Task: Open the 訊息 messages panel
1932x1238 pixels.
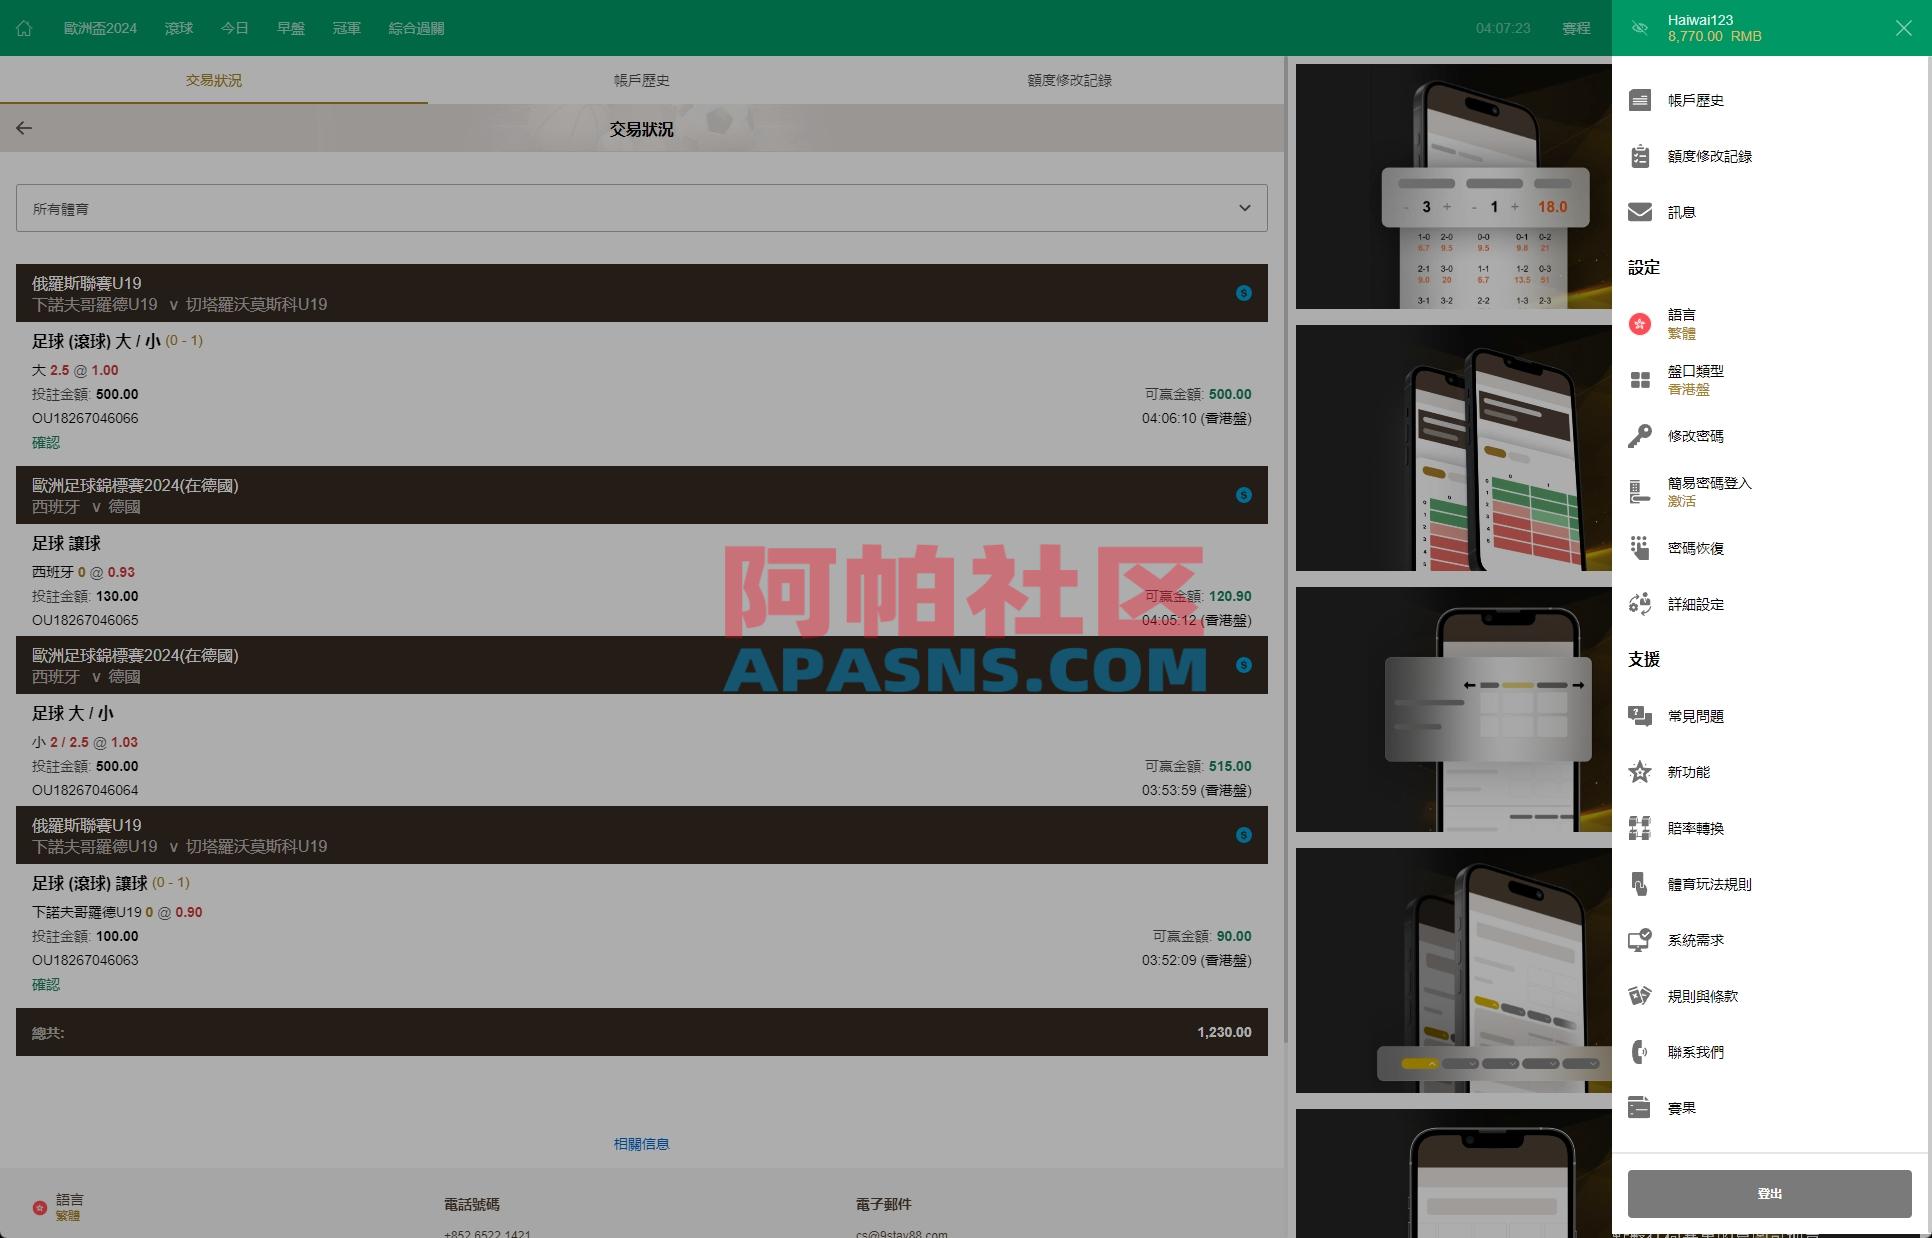Action: point(1682,211)
